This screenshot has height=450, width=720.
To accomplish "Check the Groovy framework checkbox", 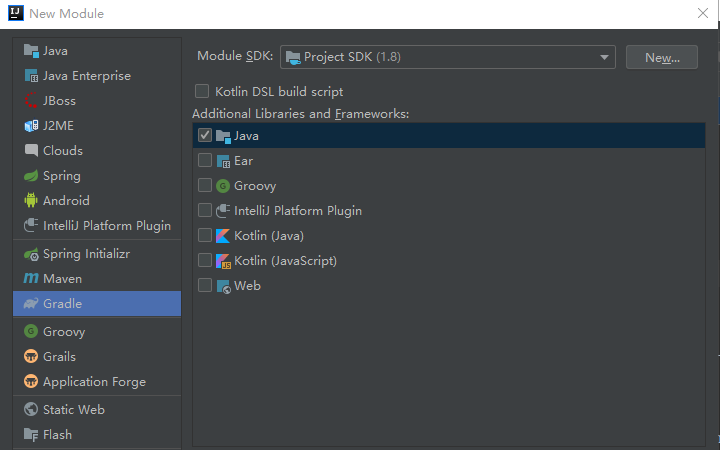I will click(x=205, y=185).
